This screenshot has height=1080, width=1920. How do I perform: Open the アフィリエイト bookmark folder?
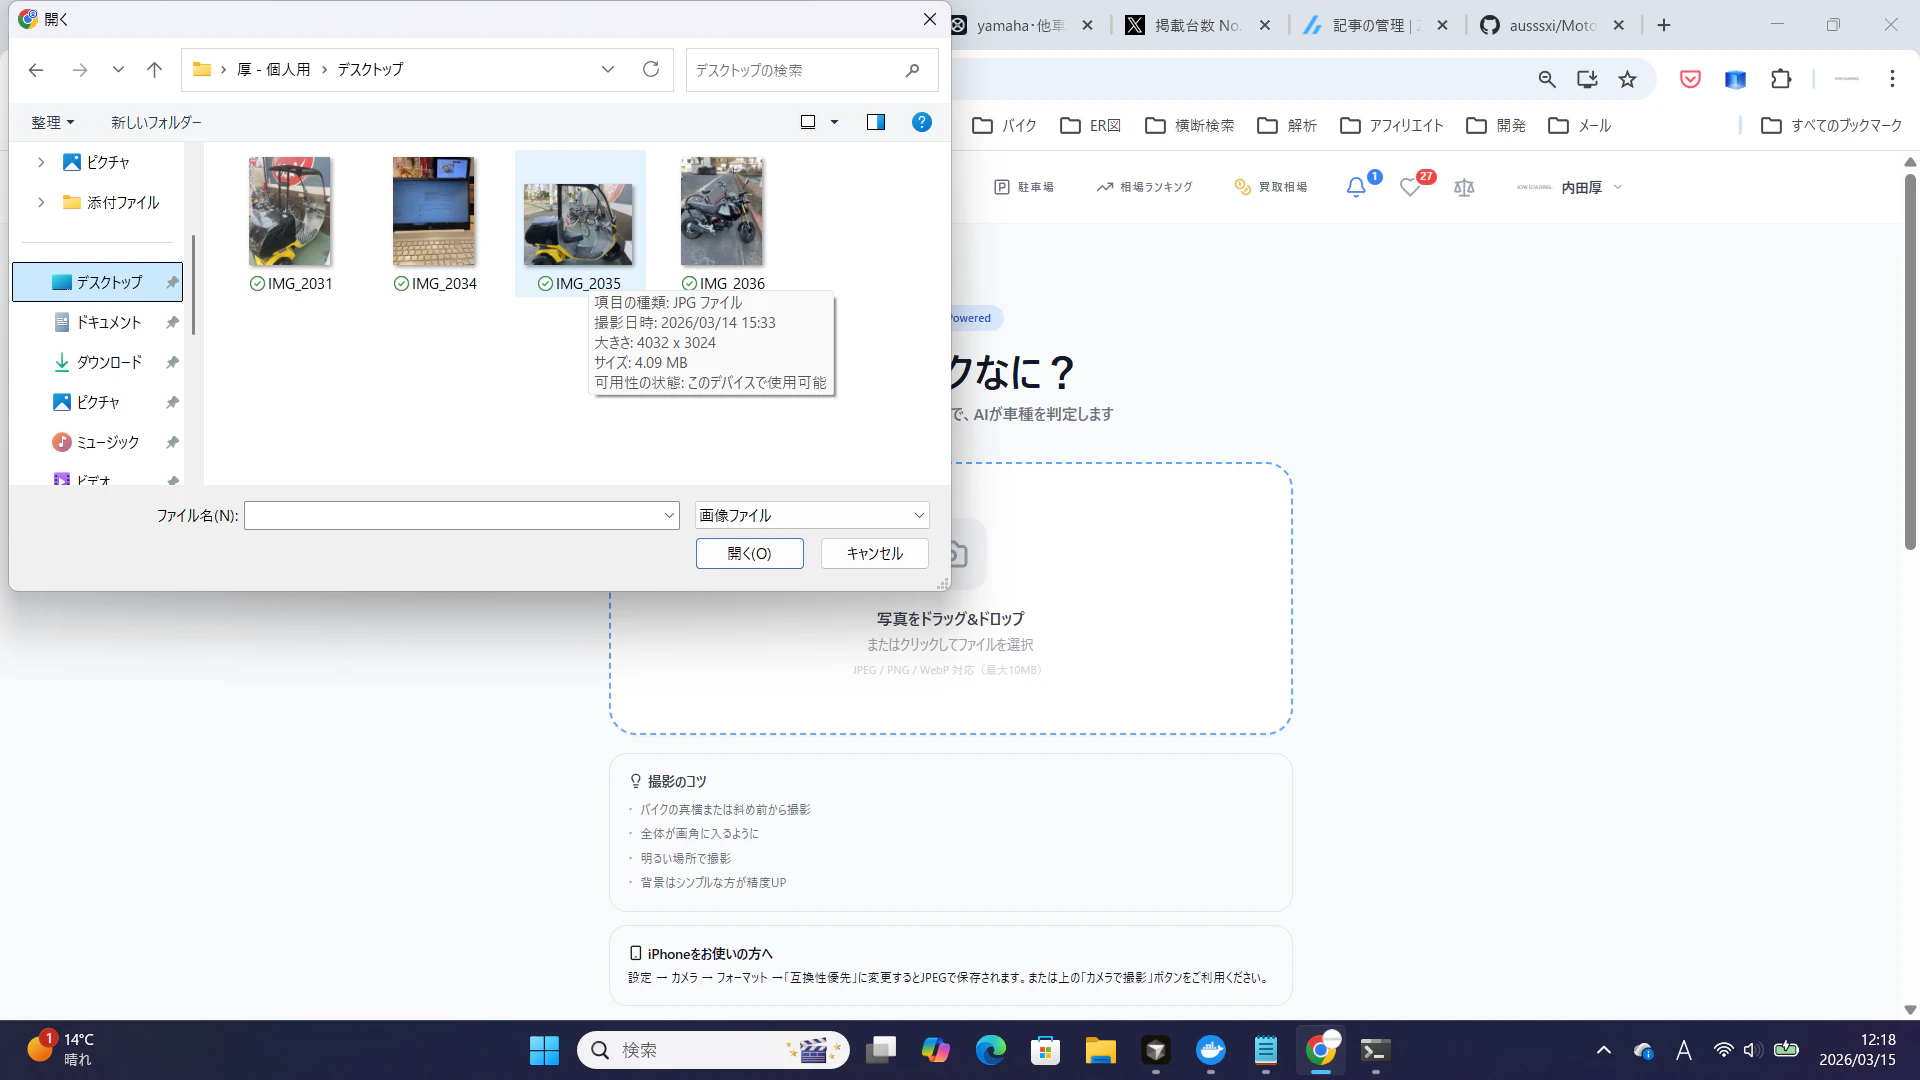pos(1391,125)
